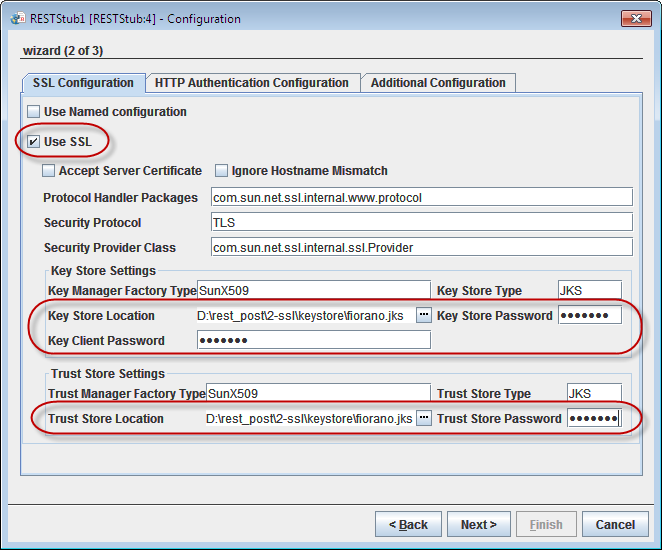The width and height of the screenshot is (662, 550).
Task: Click the RESTStub window title icon
Action: pos(13,18)
